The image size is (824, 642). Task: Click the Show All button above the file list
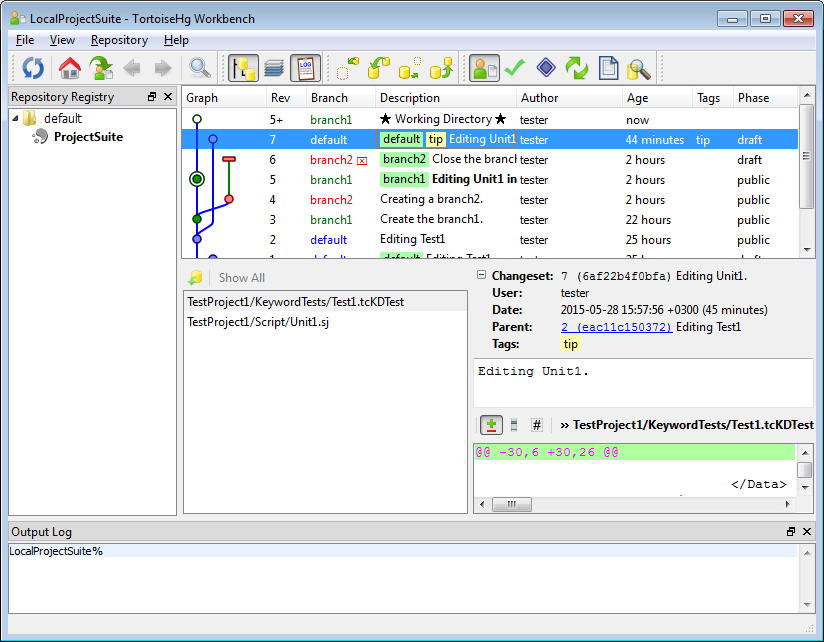click(242, 278)
